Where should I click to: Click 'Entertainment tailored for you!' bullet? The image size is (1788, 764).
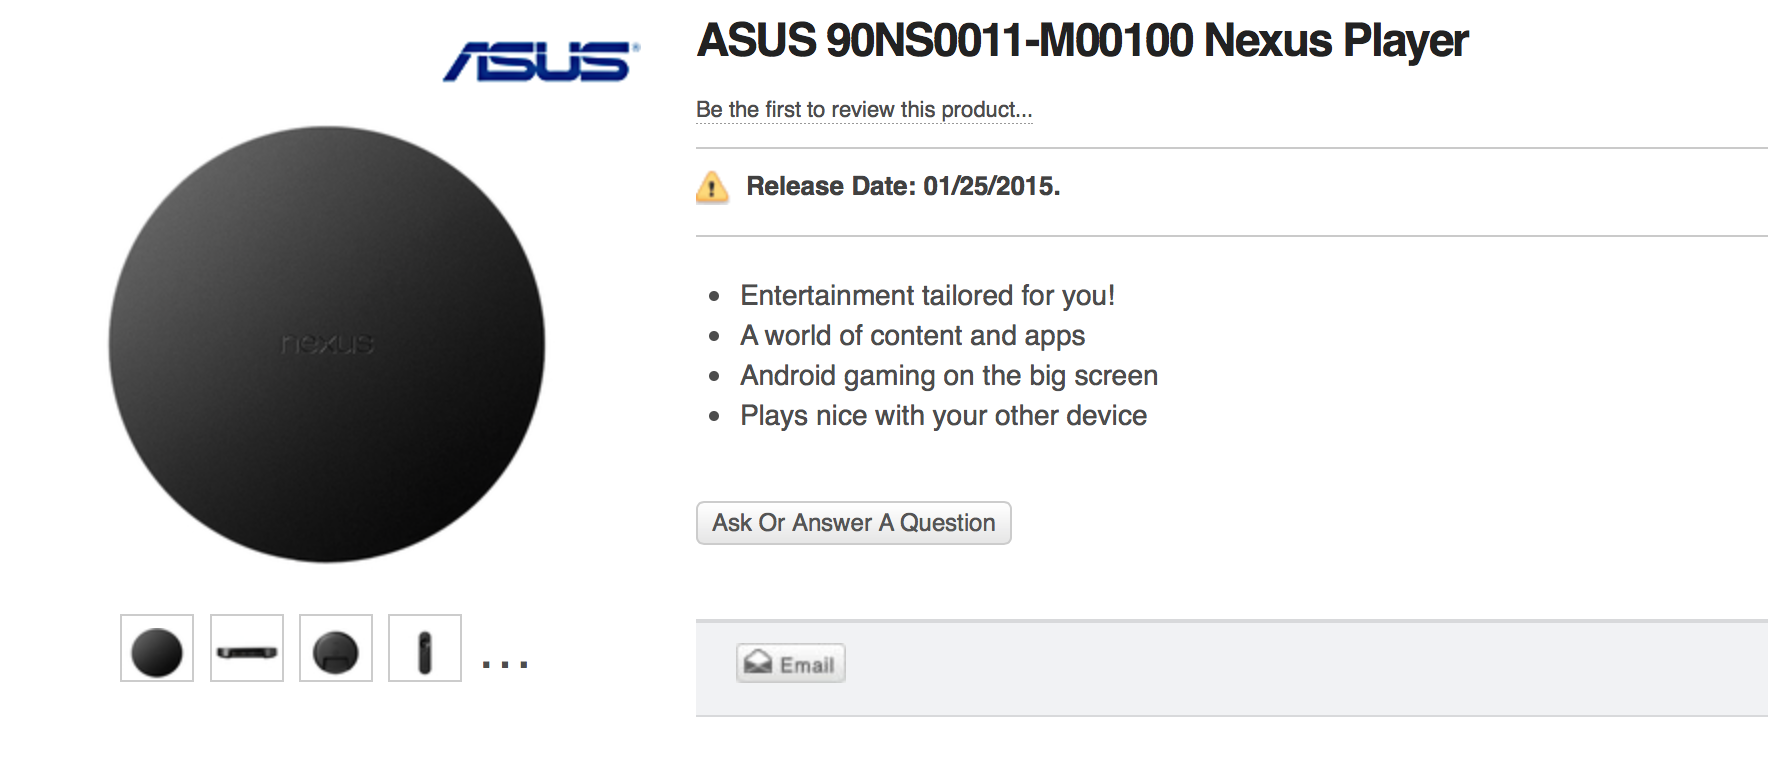tap(927, 296)
